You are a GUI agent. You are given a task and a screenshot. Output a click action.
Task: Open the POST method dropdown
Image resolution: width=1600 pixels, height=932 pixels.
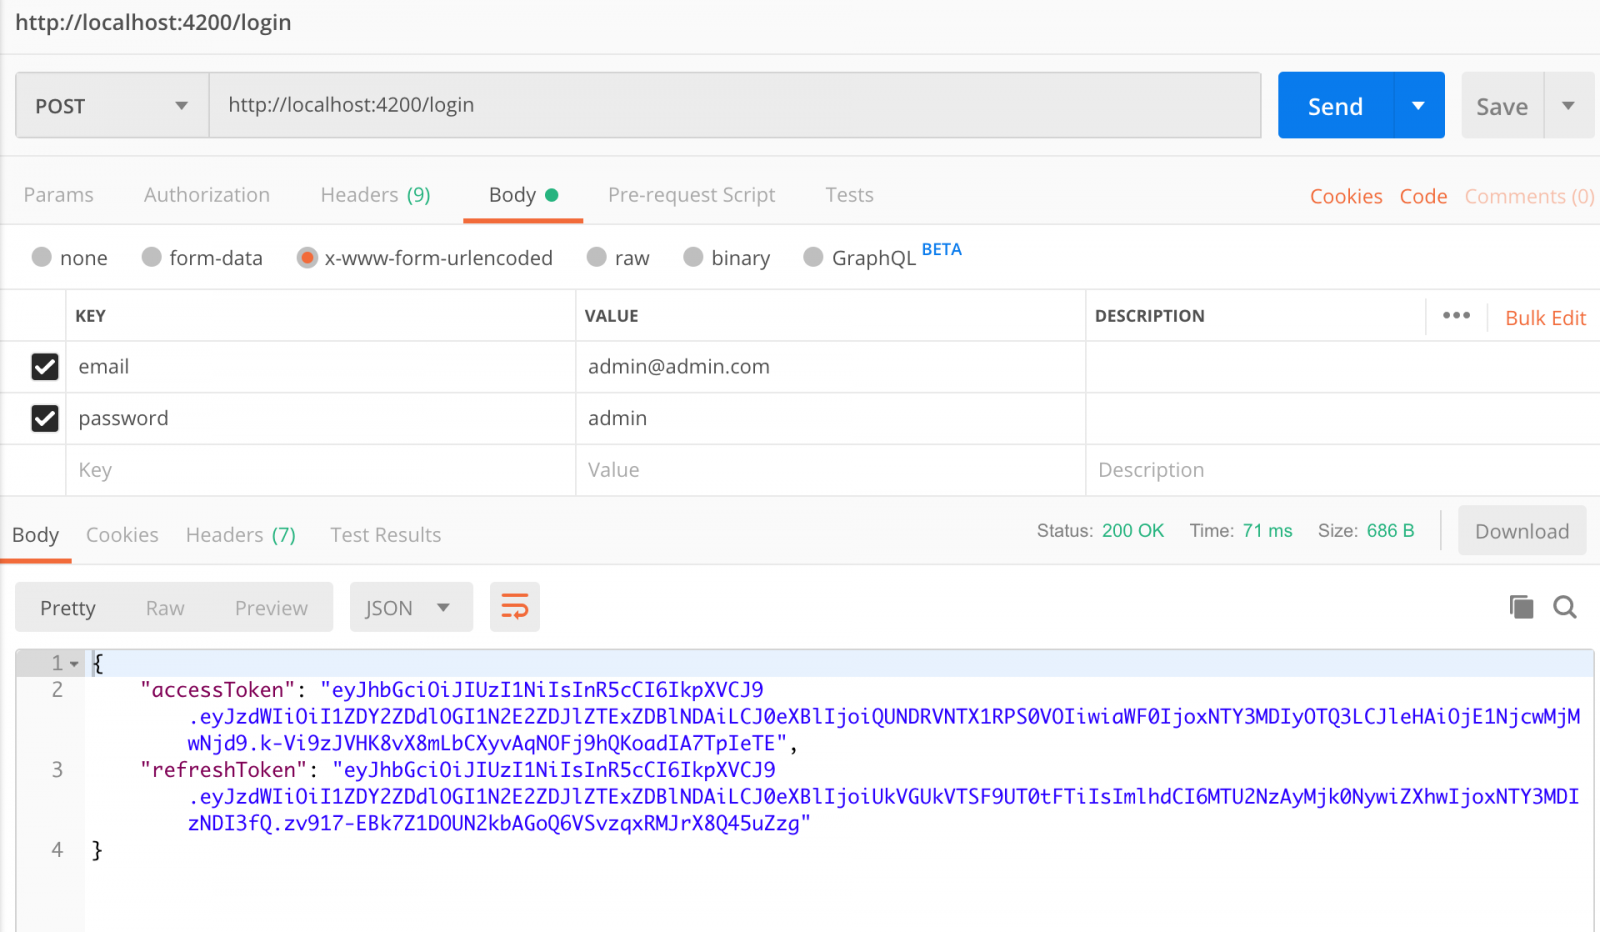click(x=111, y=106)
